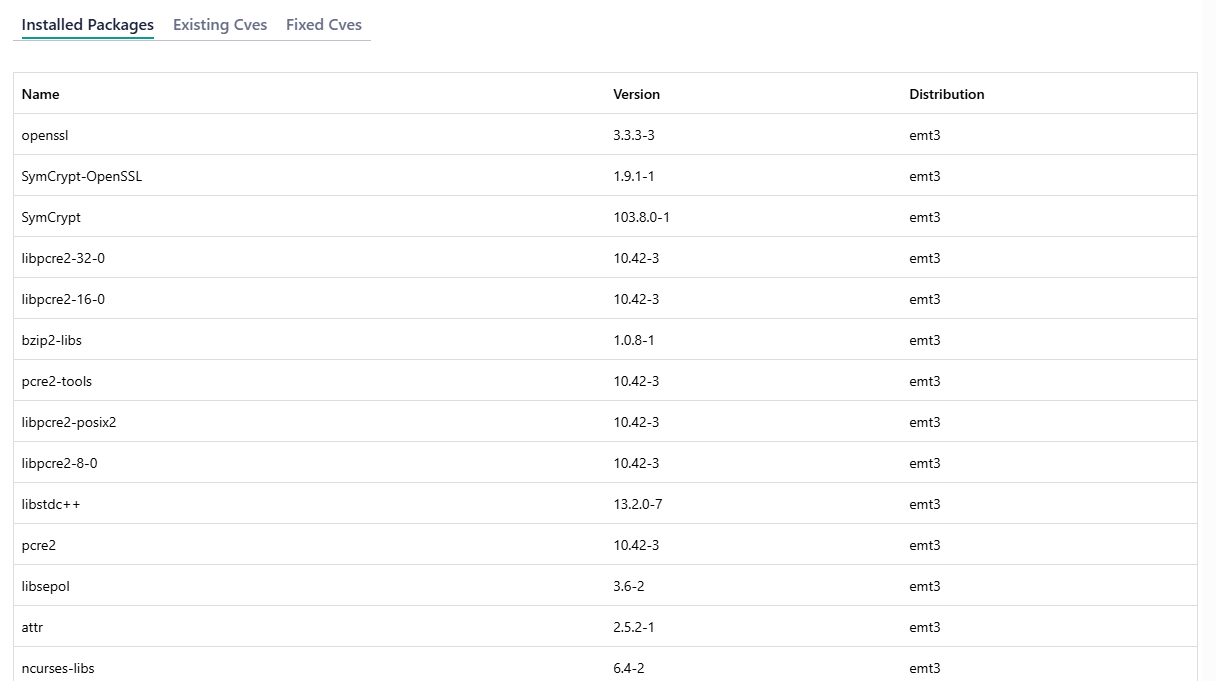Image resolution: width=1216 pixels, height=681 pixels.
Task: Select the libstdc++ package row
Action: pyautogui.click(x=50, y=504)
